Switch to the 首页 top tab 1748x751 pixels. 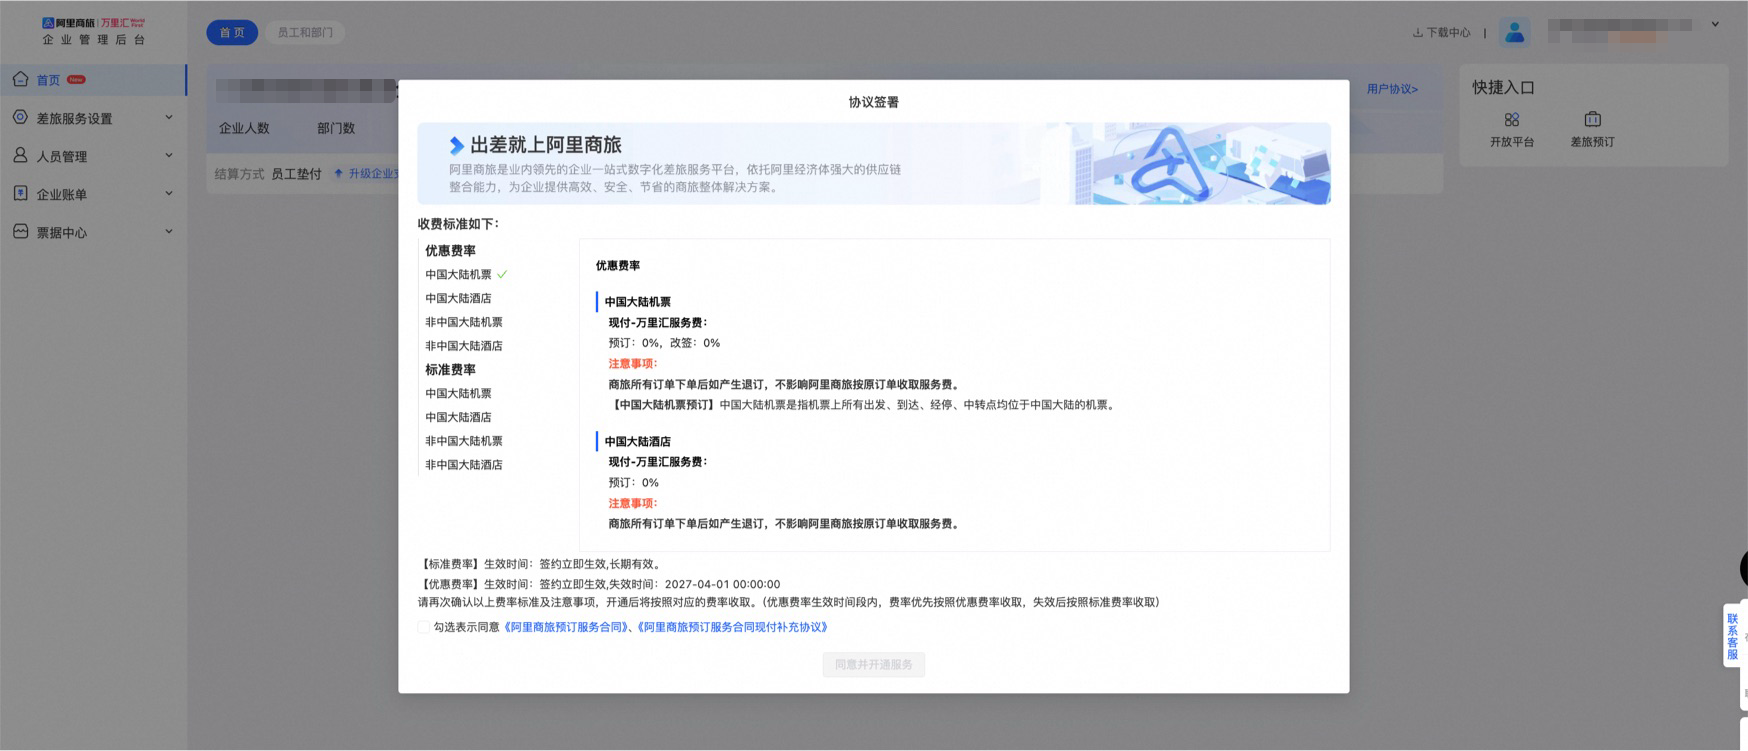pos(232,33)
